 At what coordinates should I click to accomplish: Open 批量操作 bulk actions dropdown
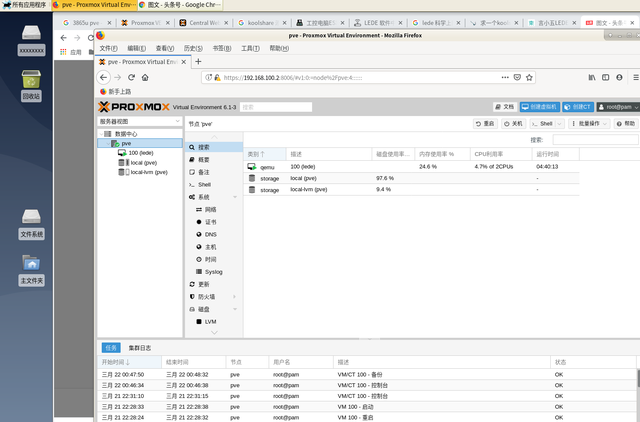tap(589, 124)
